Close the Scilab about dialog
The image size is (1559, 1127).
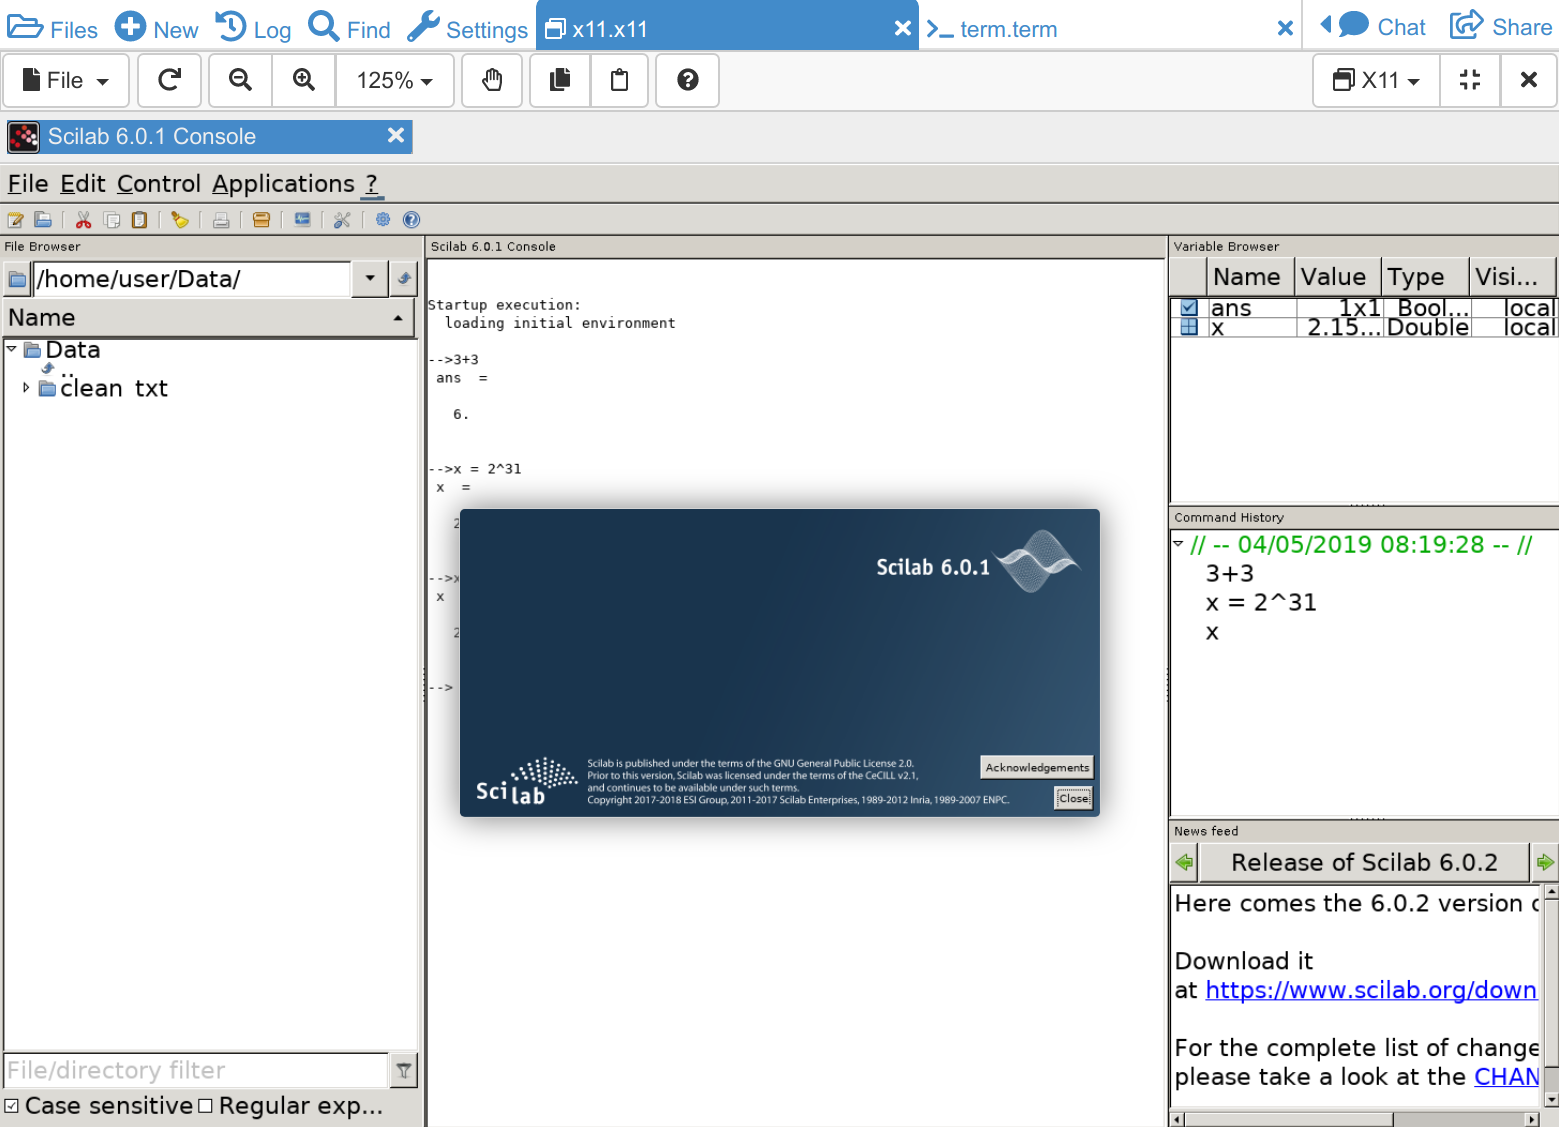1073,798
